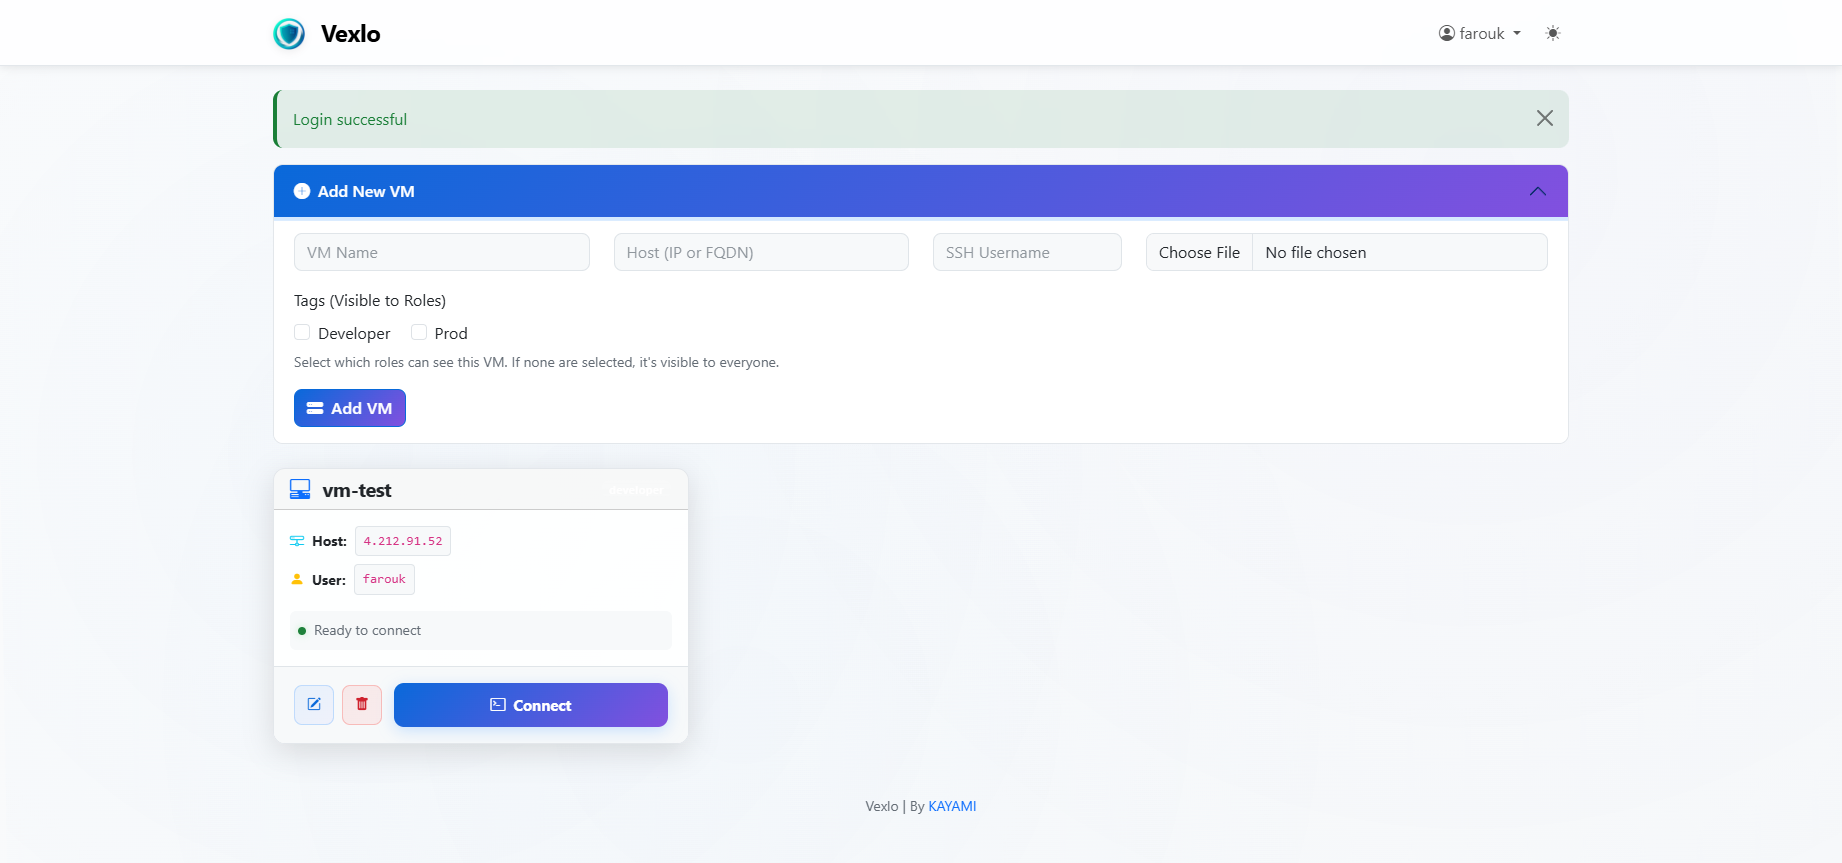1842x863 pixels.
Task: Click the person icon beside User label
Action: [x=297, y=579]
